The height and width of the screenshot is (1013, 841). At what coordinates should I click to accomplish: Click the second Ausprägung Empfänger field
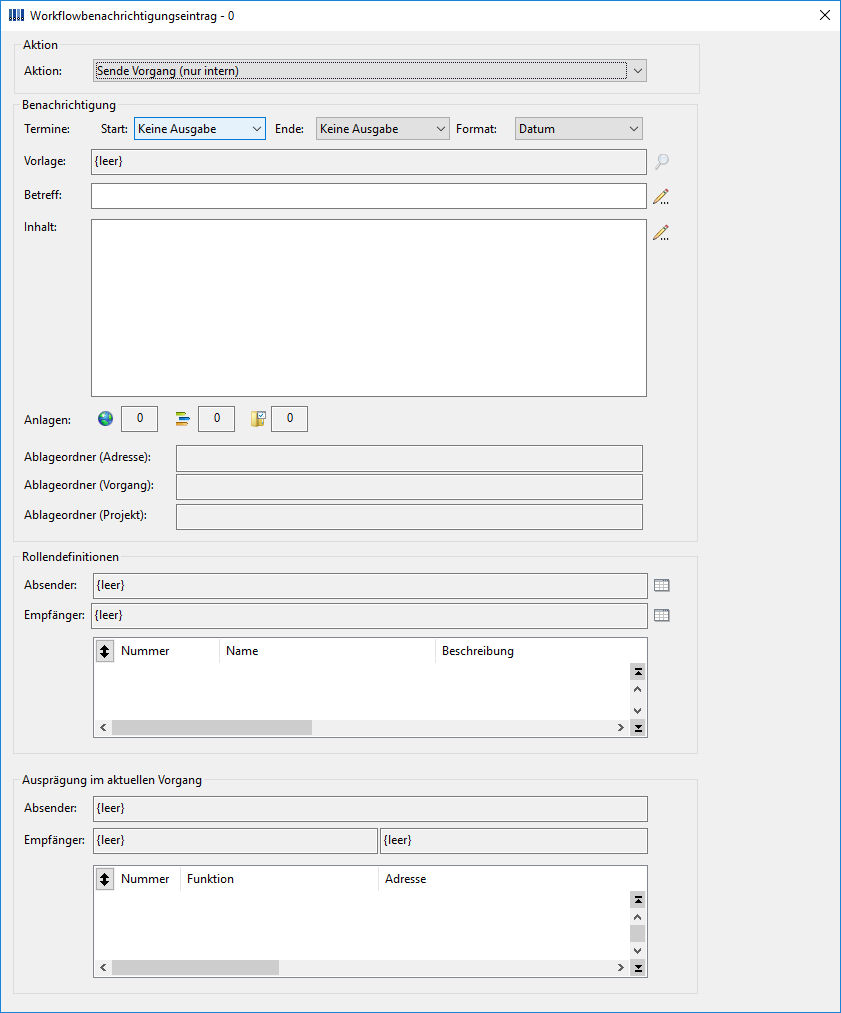click(x=514, y=841)
